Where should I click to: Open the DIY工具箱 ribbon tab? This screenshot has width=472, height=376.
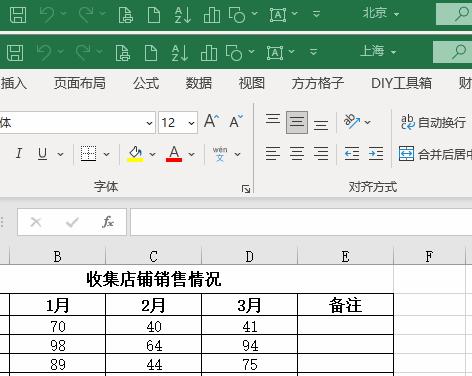[401, 83]
